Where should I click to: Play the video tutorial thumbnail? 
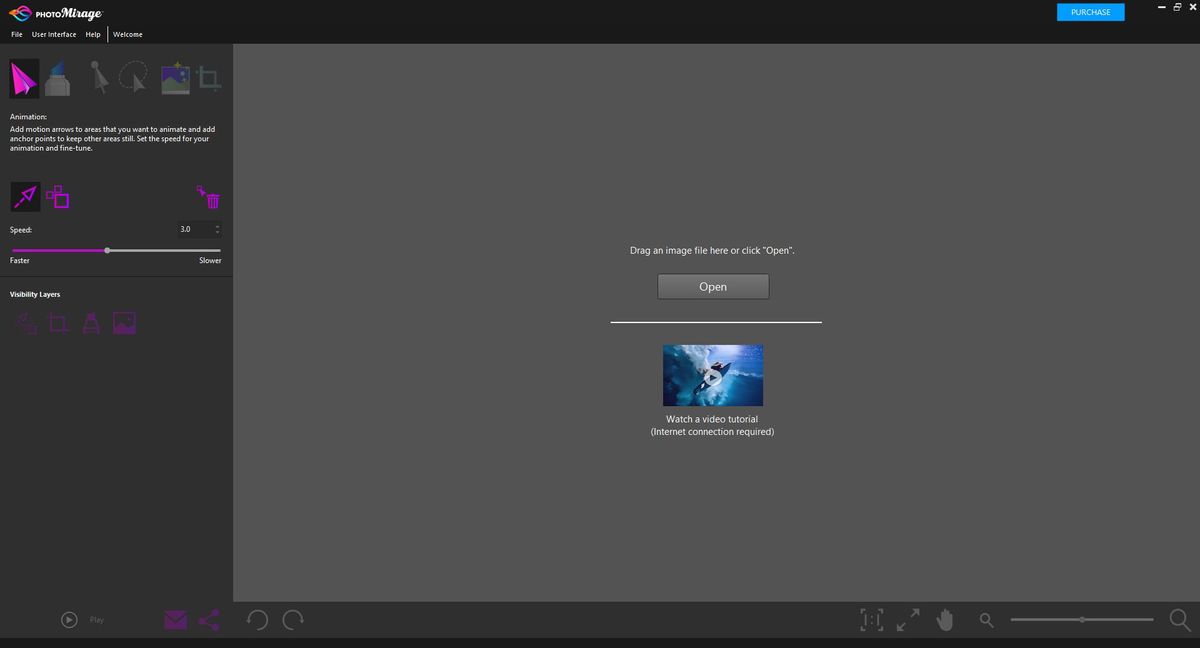point(713,375)
